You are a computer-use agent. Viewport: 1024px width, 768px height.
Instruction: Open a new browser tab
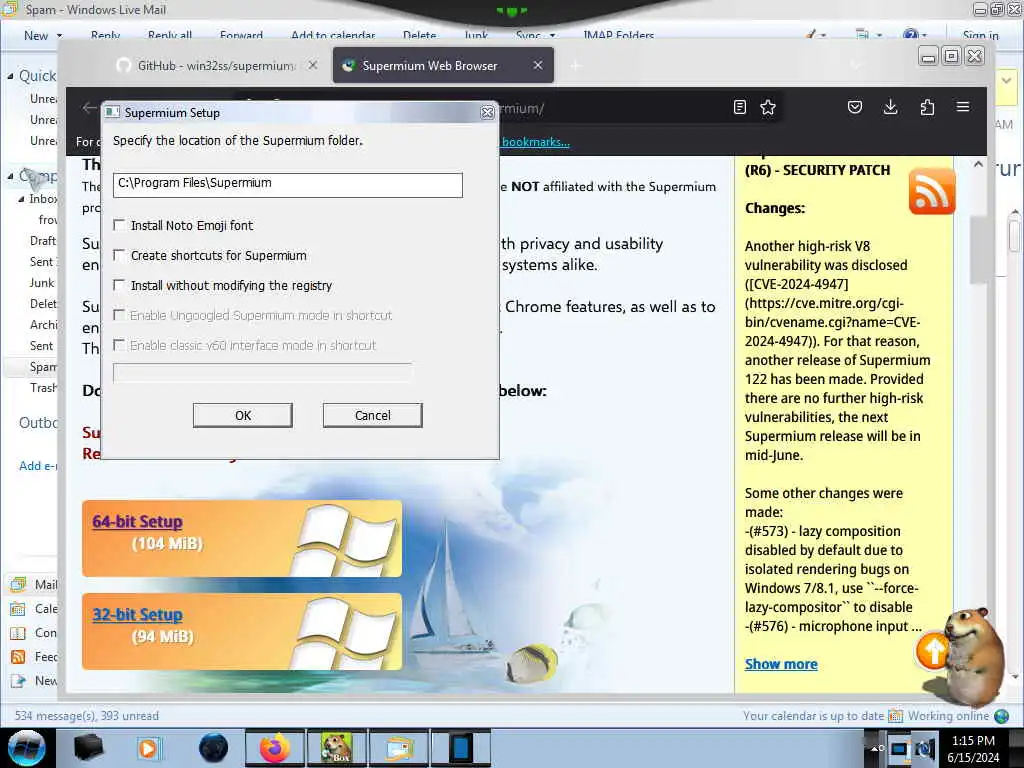[x=575, y=66]
